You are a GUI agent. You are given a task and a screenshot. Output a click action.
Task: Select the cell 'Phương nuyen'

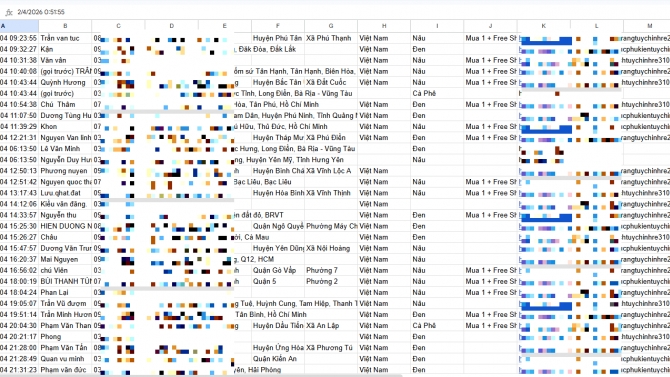click(65, 171)
